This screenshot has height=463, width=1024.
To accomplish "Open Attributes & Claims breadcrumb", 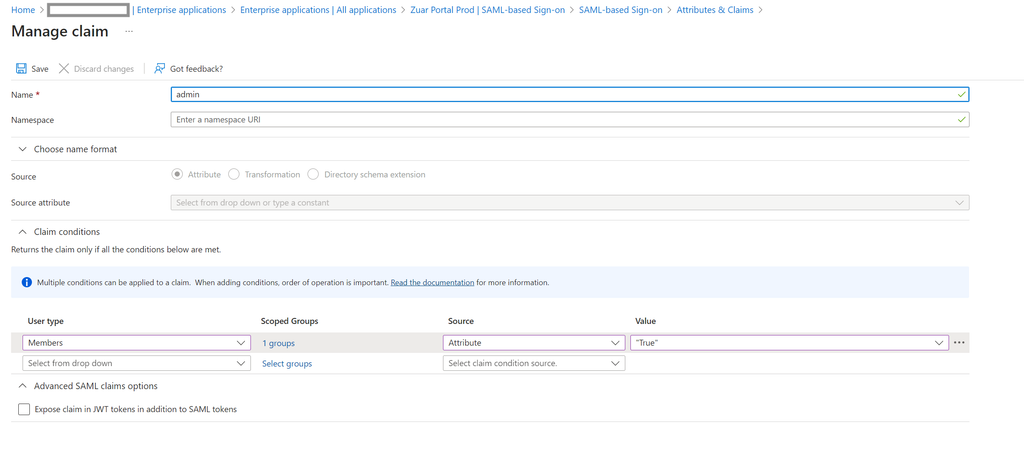I will pos(714,10).
